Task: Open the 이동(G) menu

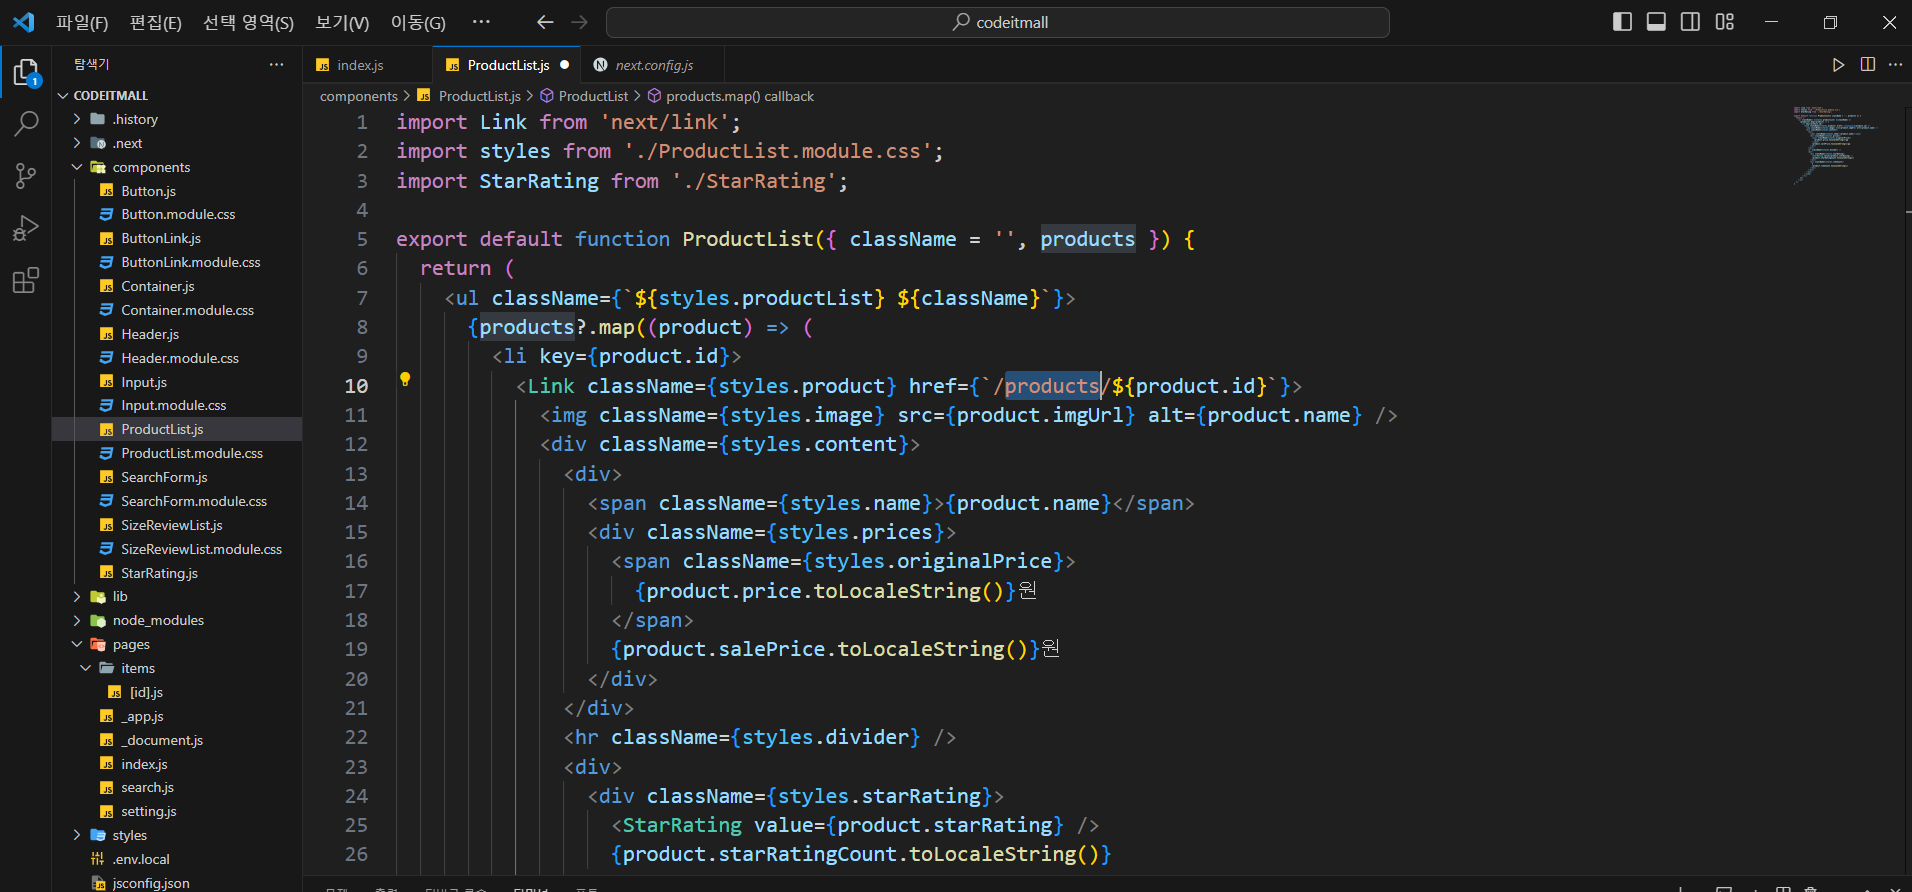Action: (418, 22)
